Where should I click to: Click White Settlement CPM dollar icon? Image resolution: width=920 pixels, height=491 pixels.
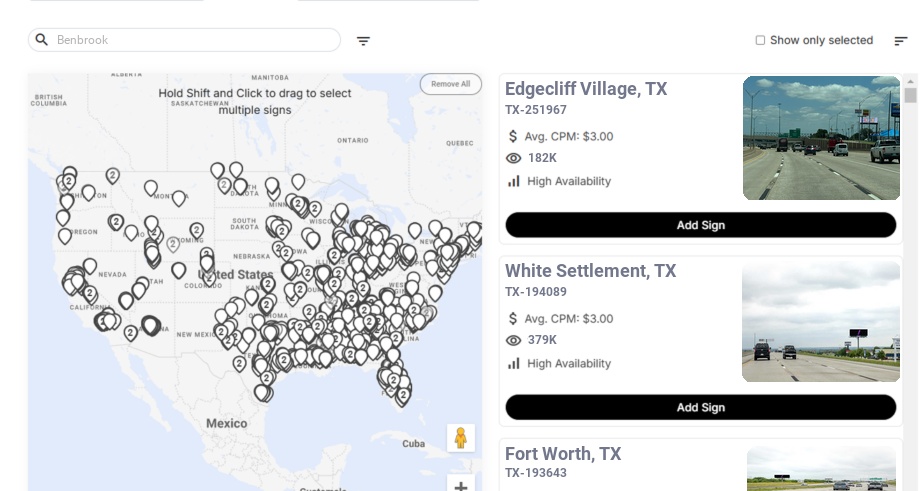[x=514, y=318]
